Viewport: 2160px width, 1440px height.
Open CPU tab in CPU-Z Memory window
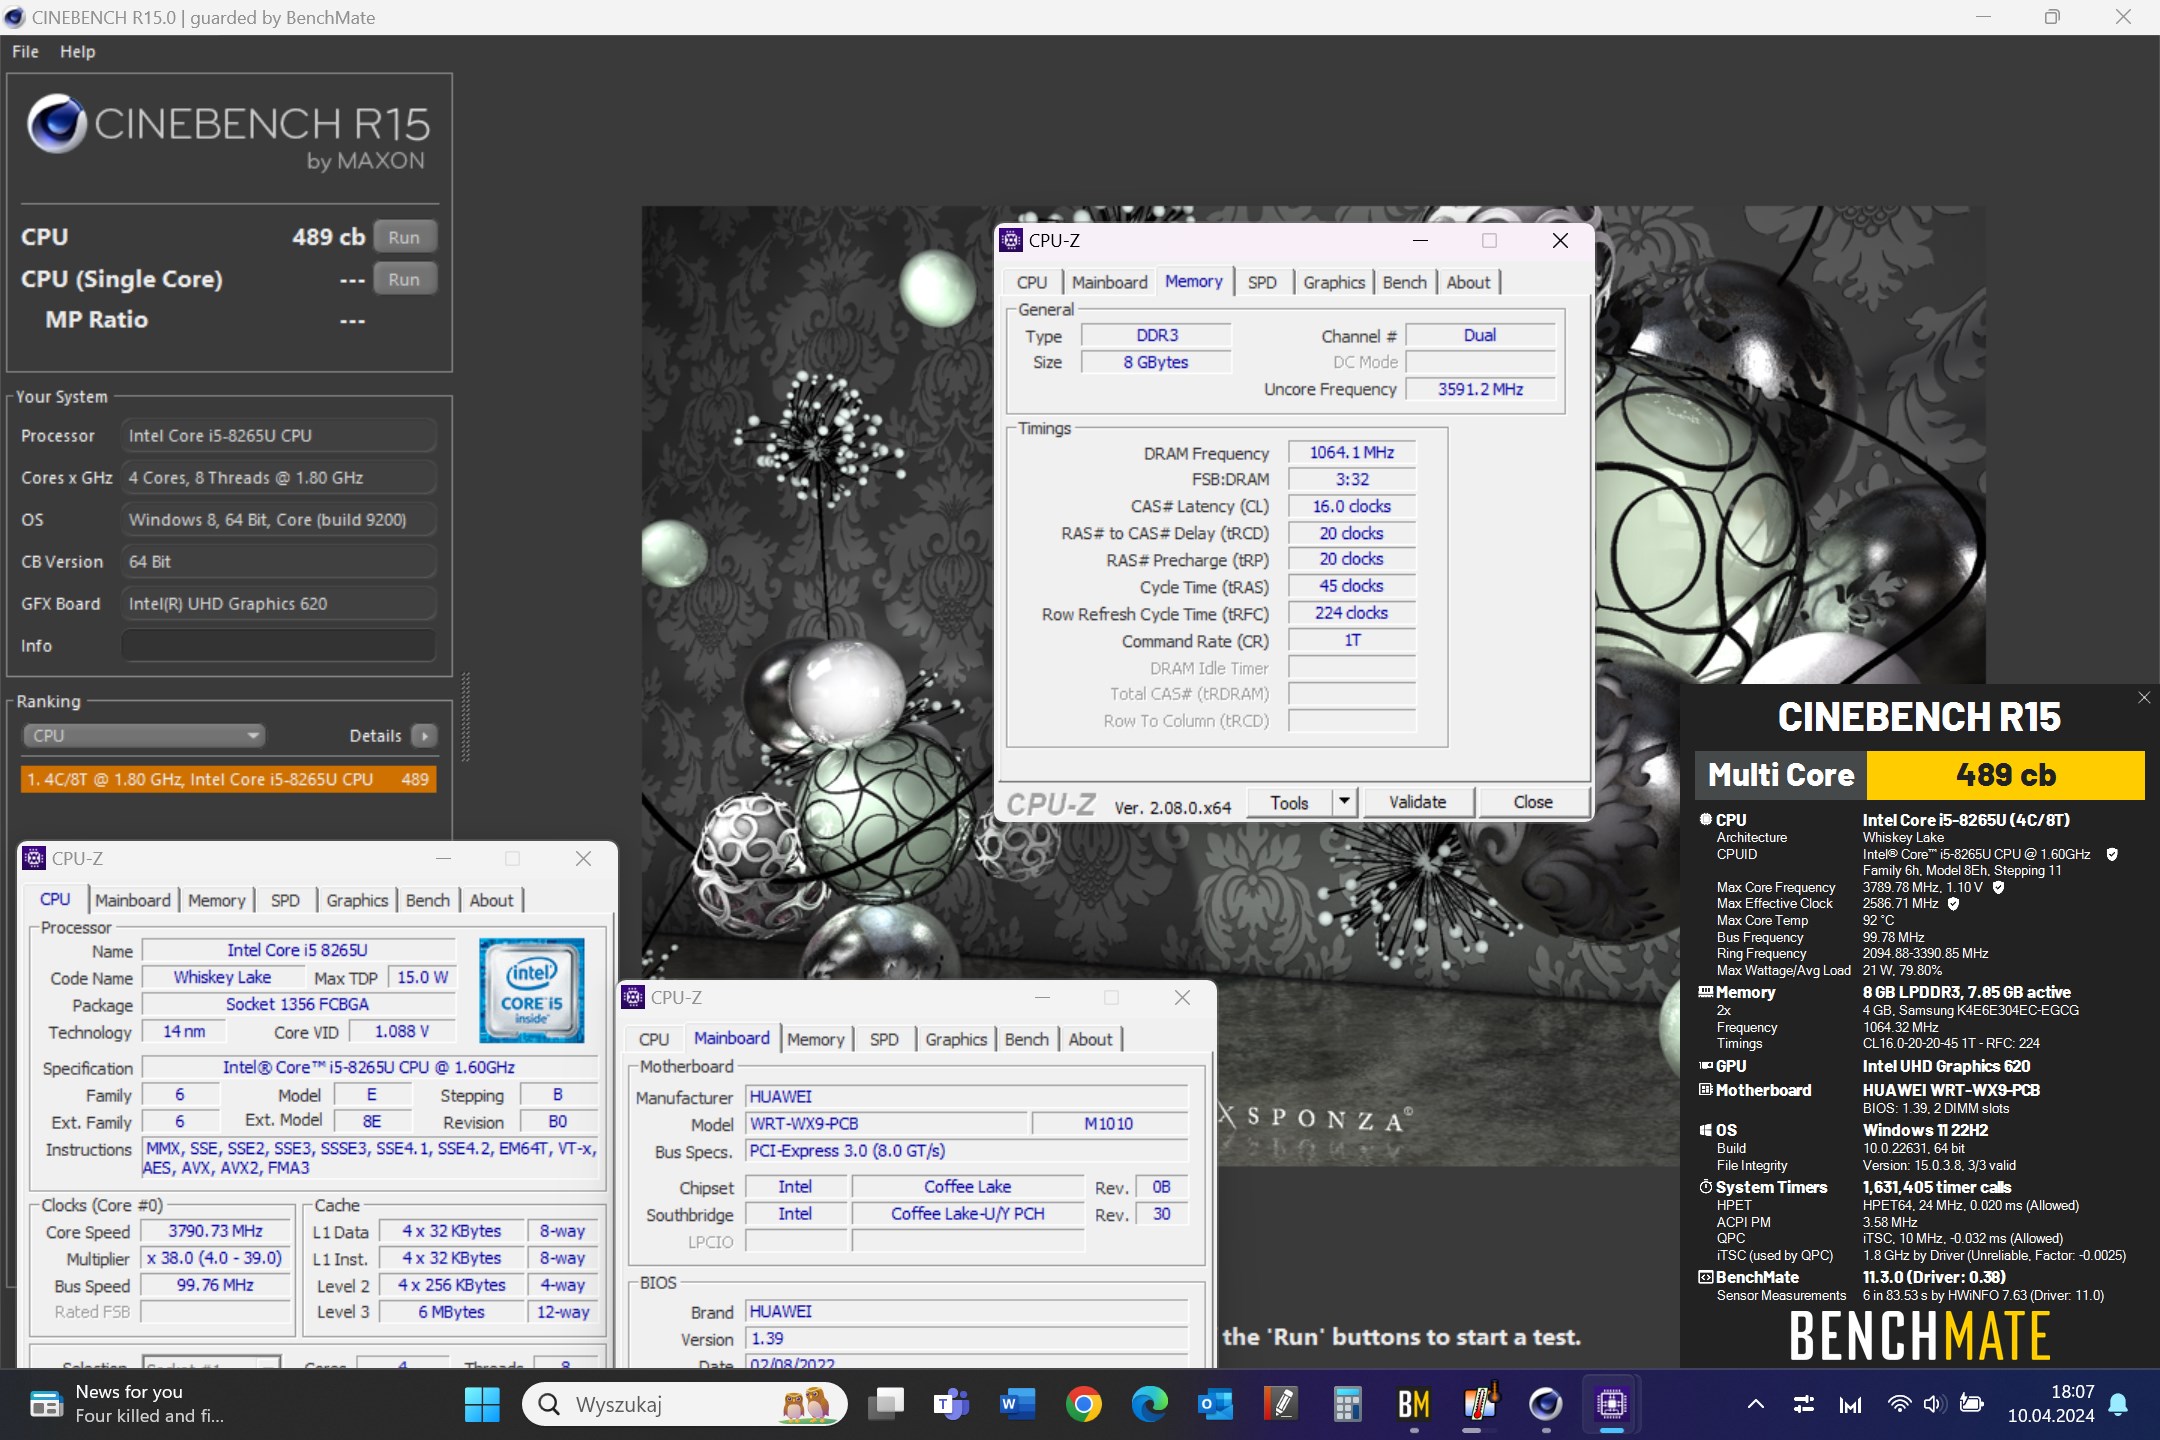(1032, 283)
